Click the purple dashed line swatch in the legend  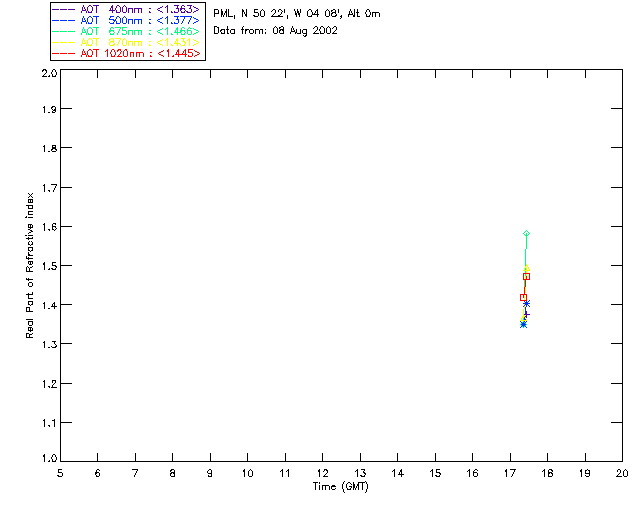click(64, 10)
